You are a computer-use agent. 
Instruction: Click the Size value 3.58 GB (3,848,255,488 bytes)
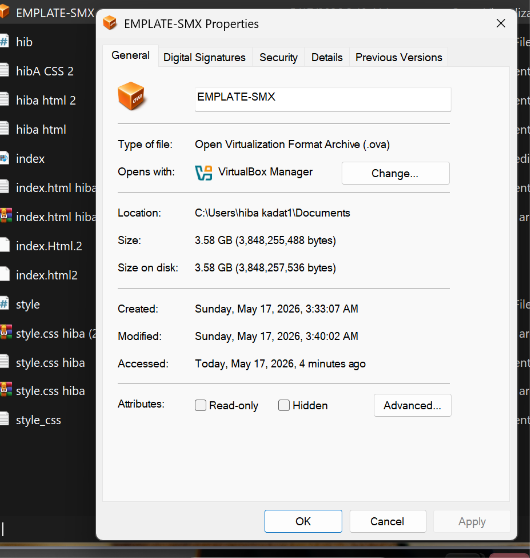click(265, 241)
